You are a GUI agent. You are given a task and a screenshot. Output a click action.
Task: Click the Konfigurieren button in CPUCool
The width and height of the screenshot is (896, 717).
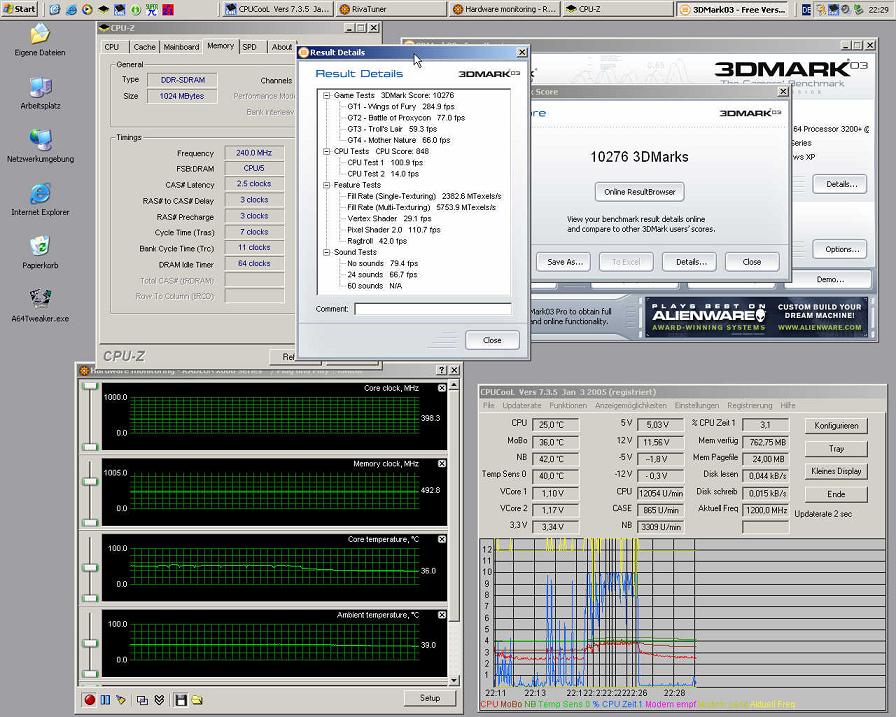tap(836, 426)
